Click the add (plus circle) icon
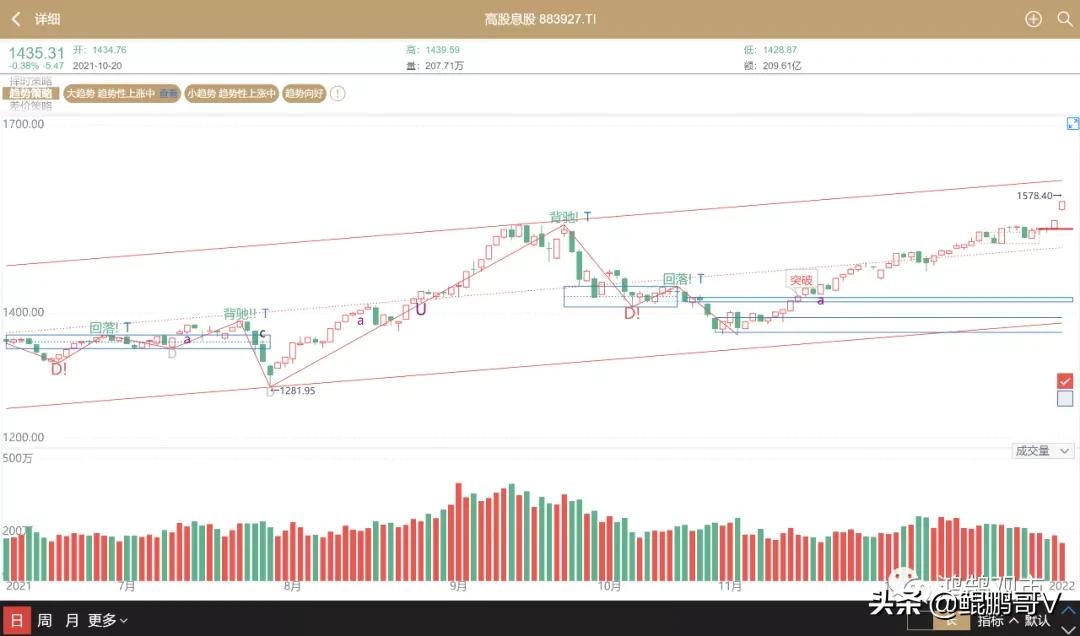 pyautogui.click(x=1033, y=19)
